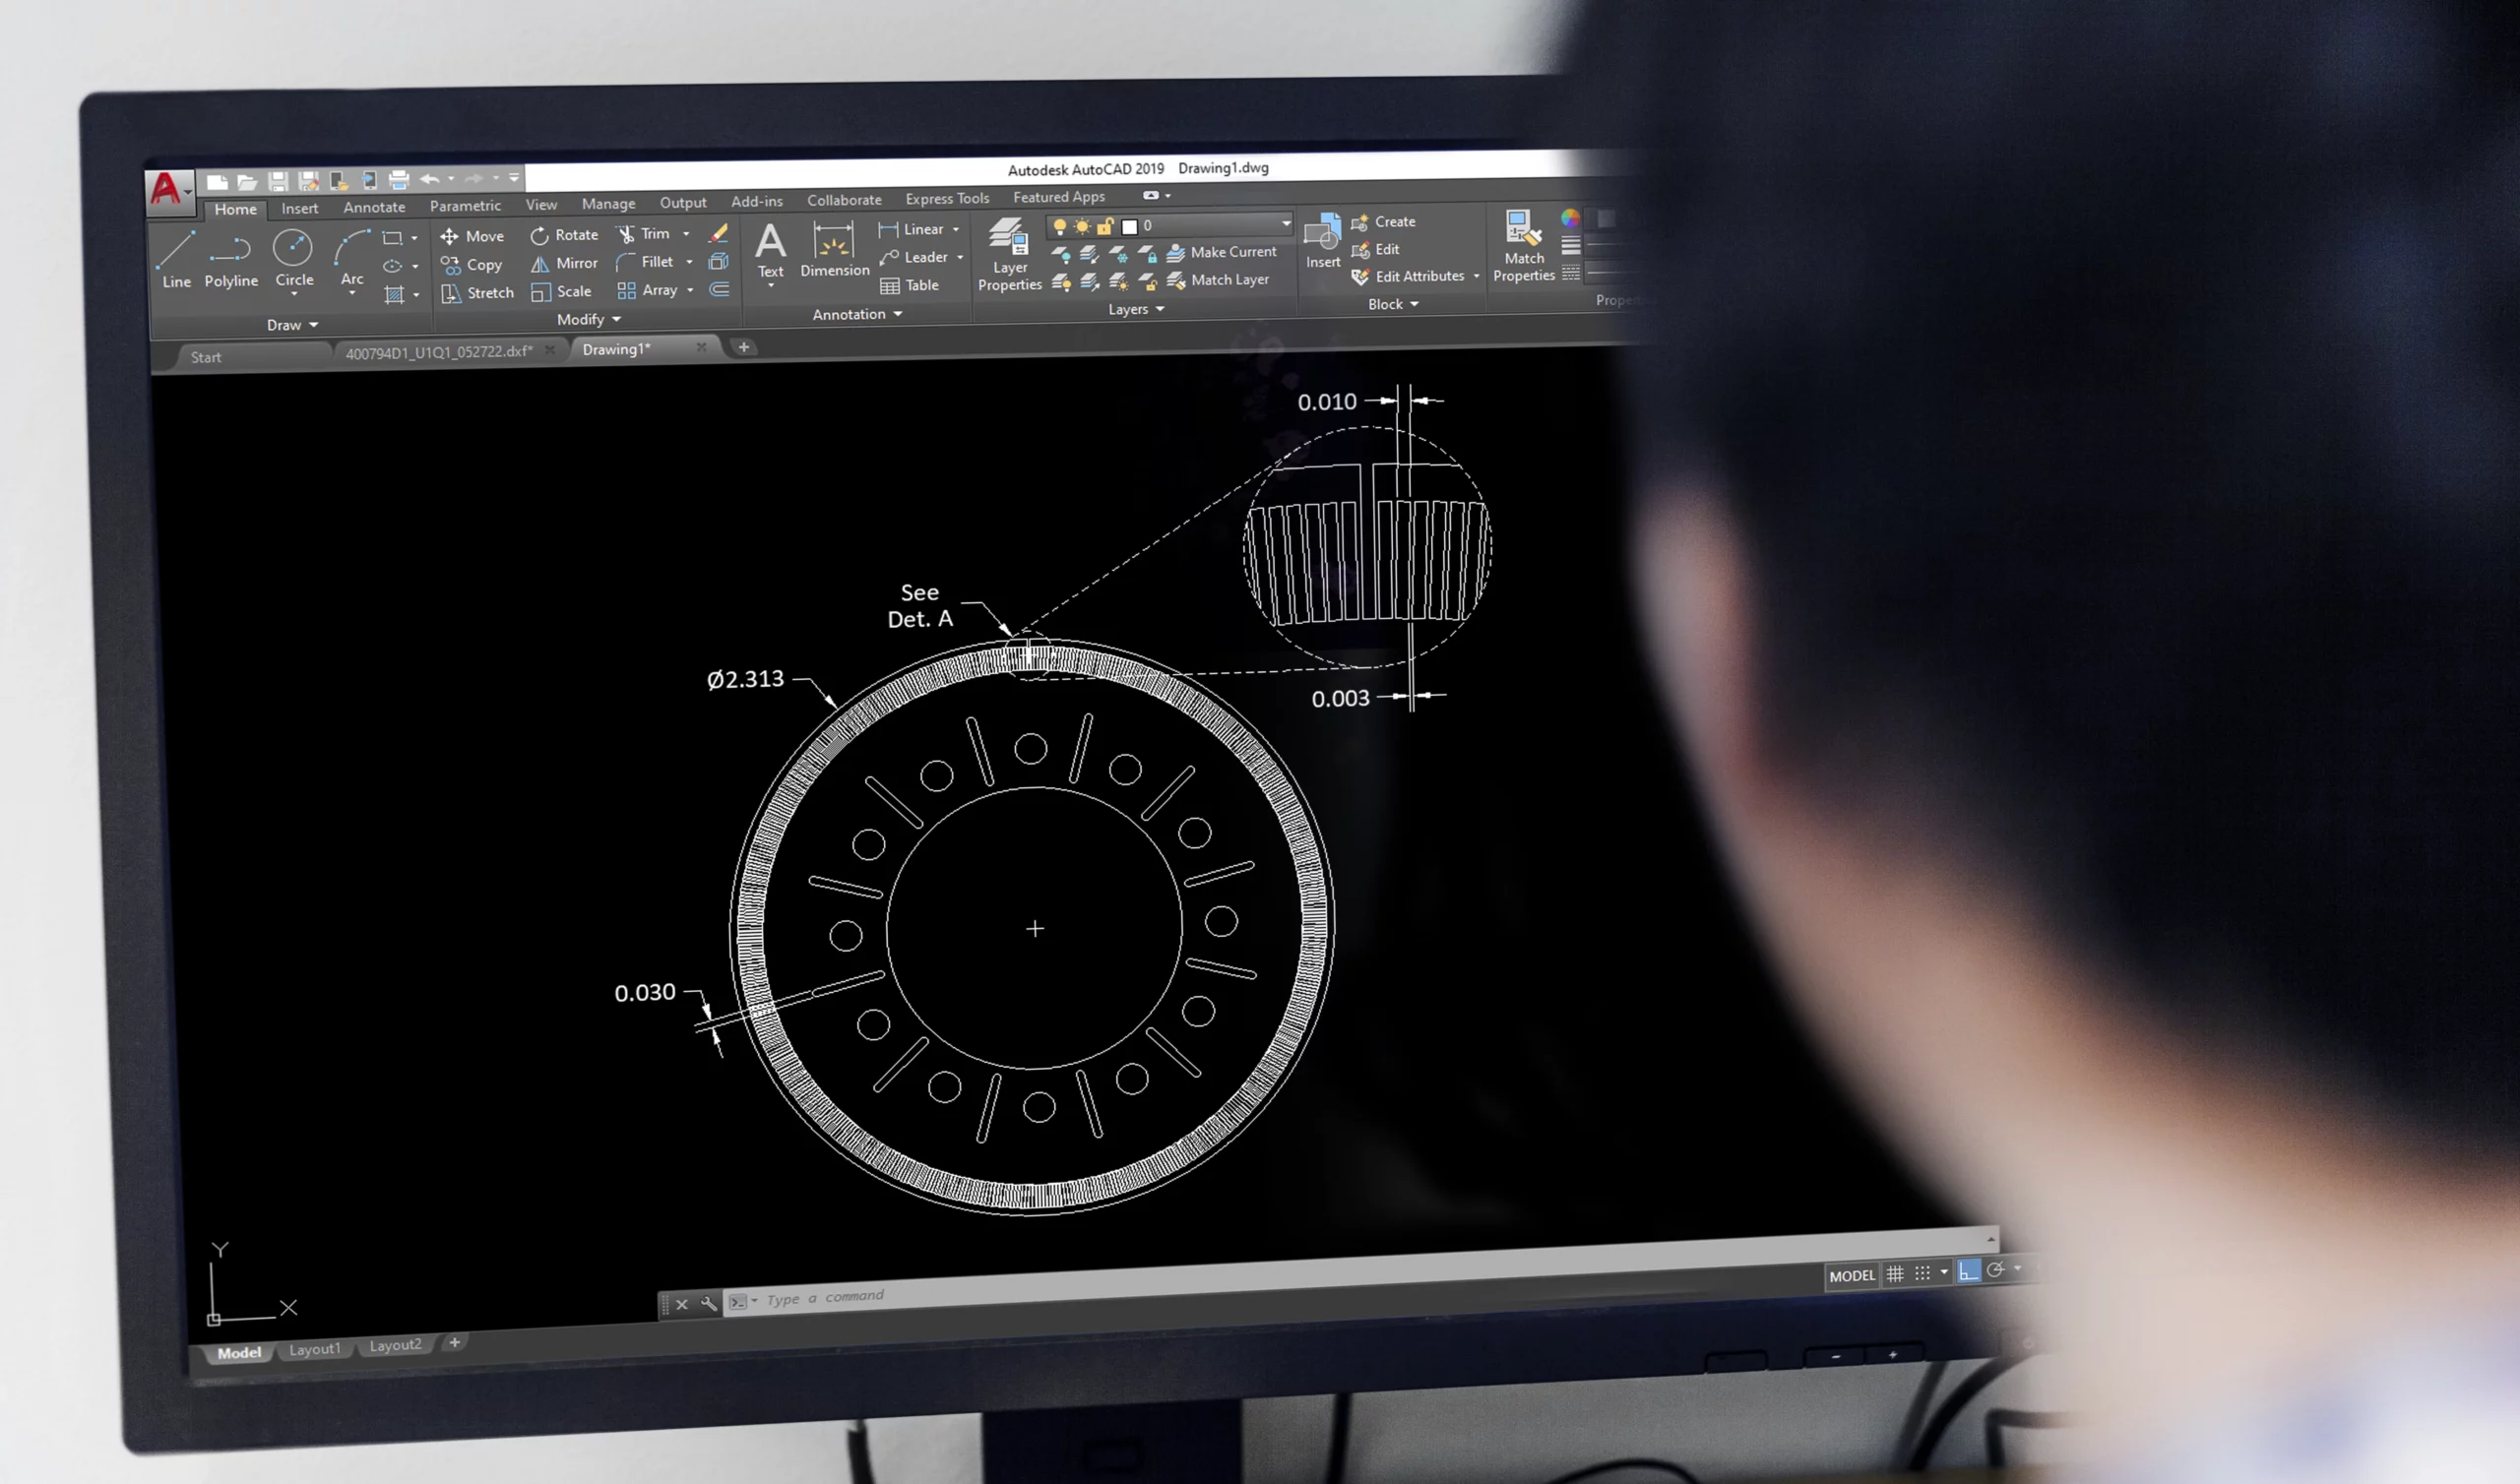Select the Rectangle tool icon
Image resolution: width=2520 pixels, height=1484 pixels.
(393, 238)
